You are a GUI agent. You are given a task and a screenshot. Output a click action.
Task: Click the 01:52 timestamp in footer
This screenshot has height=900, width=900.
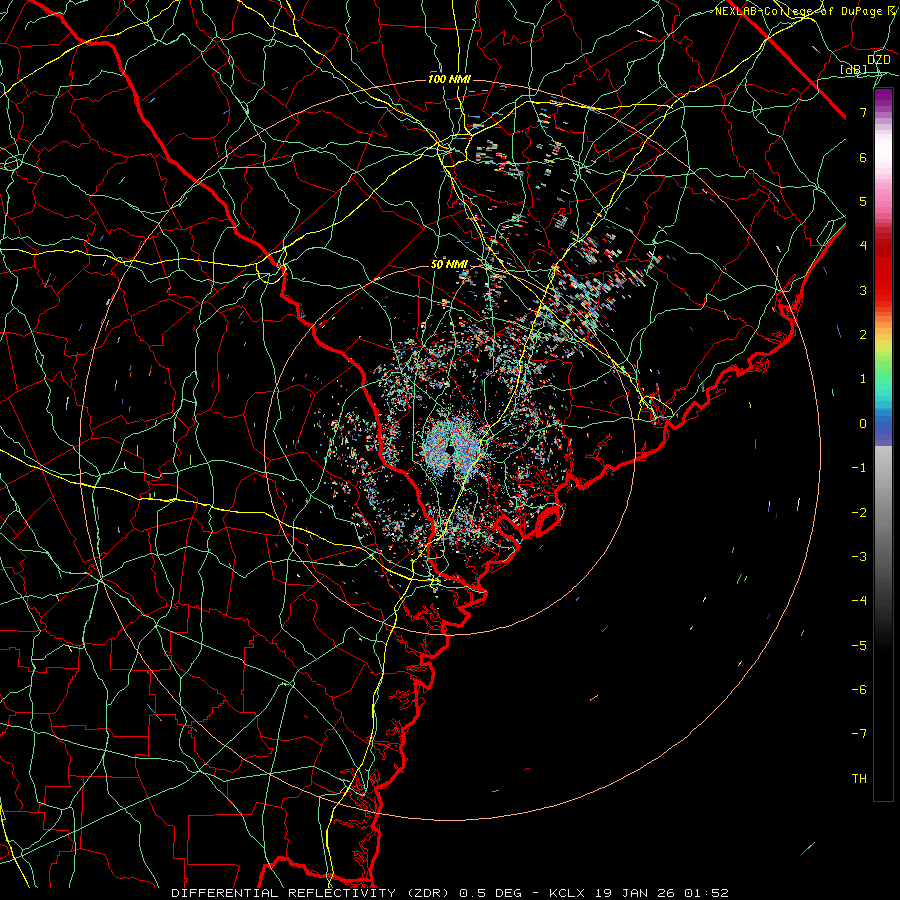tap(705, 893)
